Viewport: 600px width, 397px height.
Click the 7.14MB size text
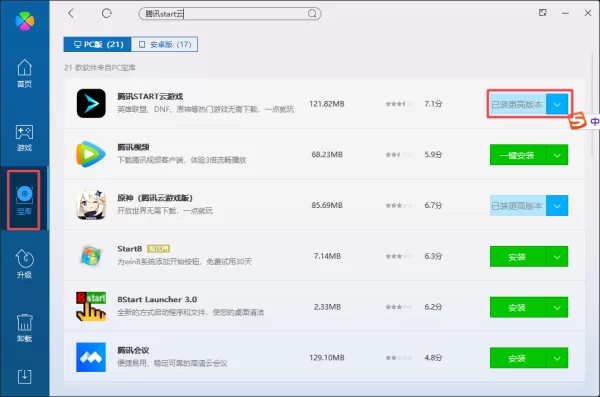pos(327,256)
